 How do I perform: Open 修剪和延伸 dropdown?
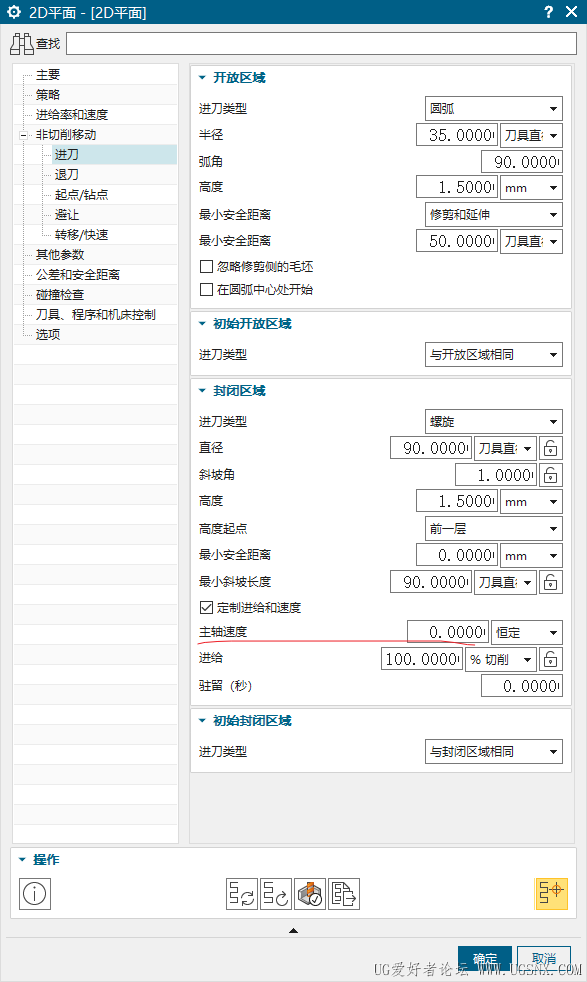(x=494, y=215)
